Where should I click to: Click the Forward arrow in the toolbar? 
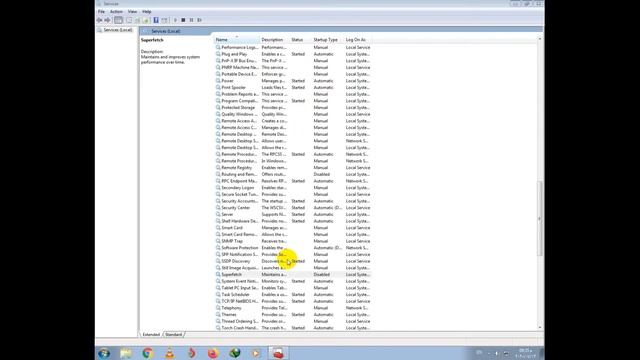click(x=107, y=20)
